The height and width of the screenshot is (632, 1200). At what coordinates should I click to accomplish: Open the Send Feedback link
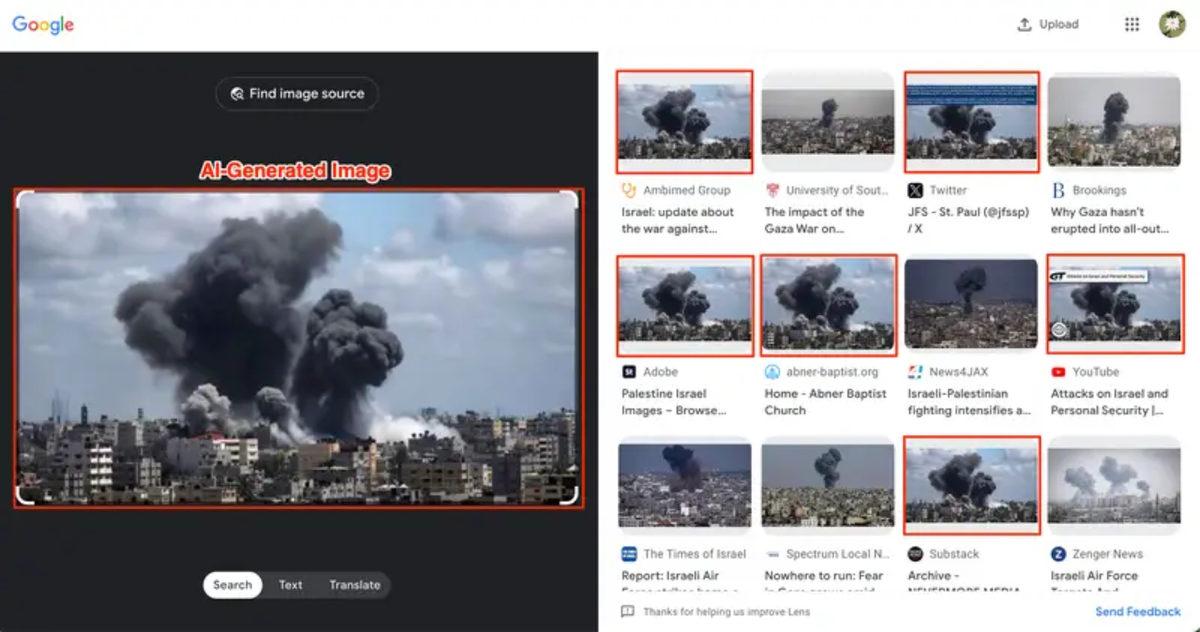(x=1138, y=611)
